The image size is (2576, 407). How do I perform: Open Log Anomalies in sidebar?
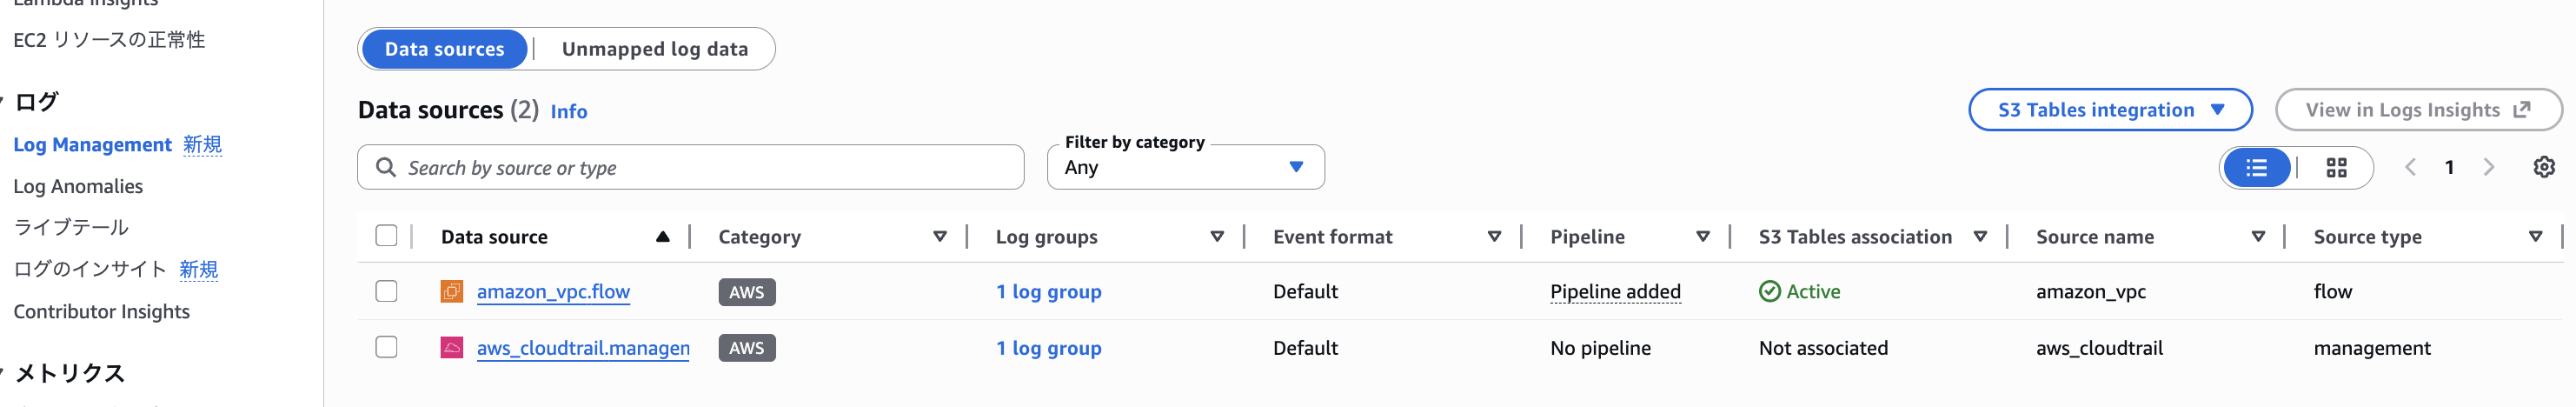click(78, 186)
